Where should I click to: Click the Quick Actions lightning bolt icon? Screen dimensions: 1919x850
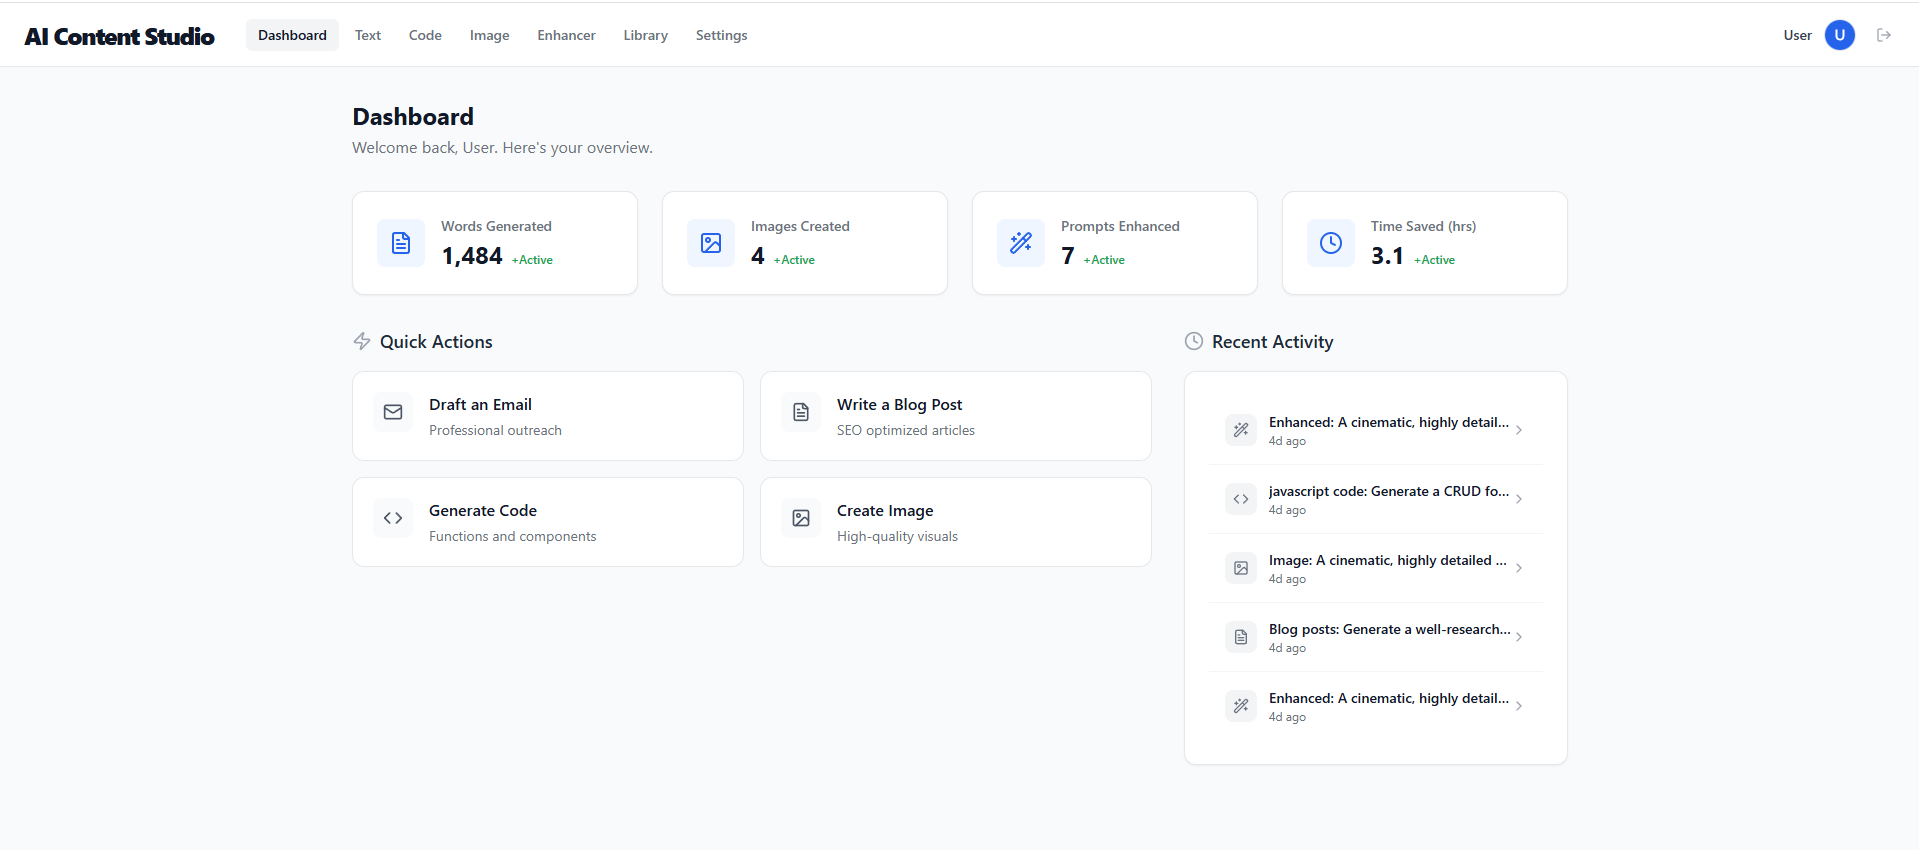tap(362, 341)
